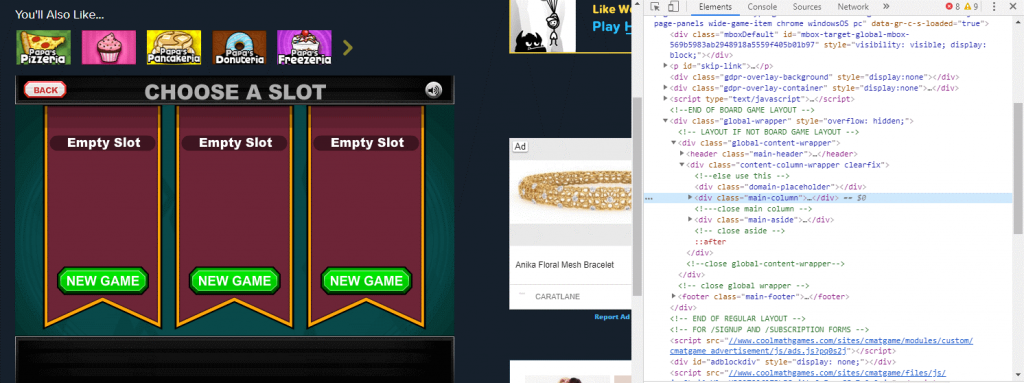This screenshot has width=1024, height=383.
Task: Open the DevTools three-dot menu
Action: 994,7
